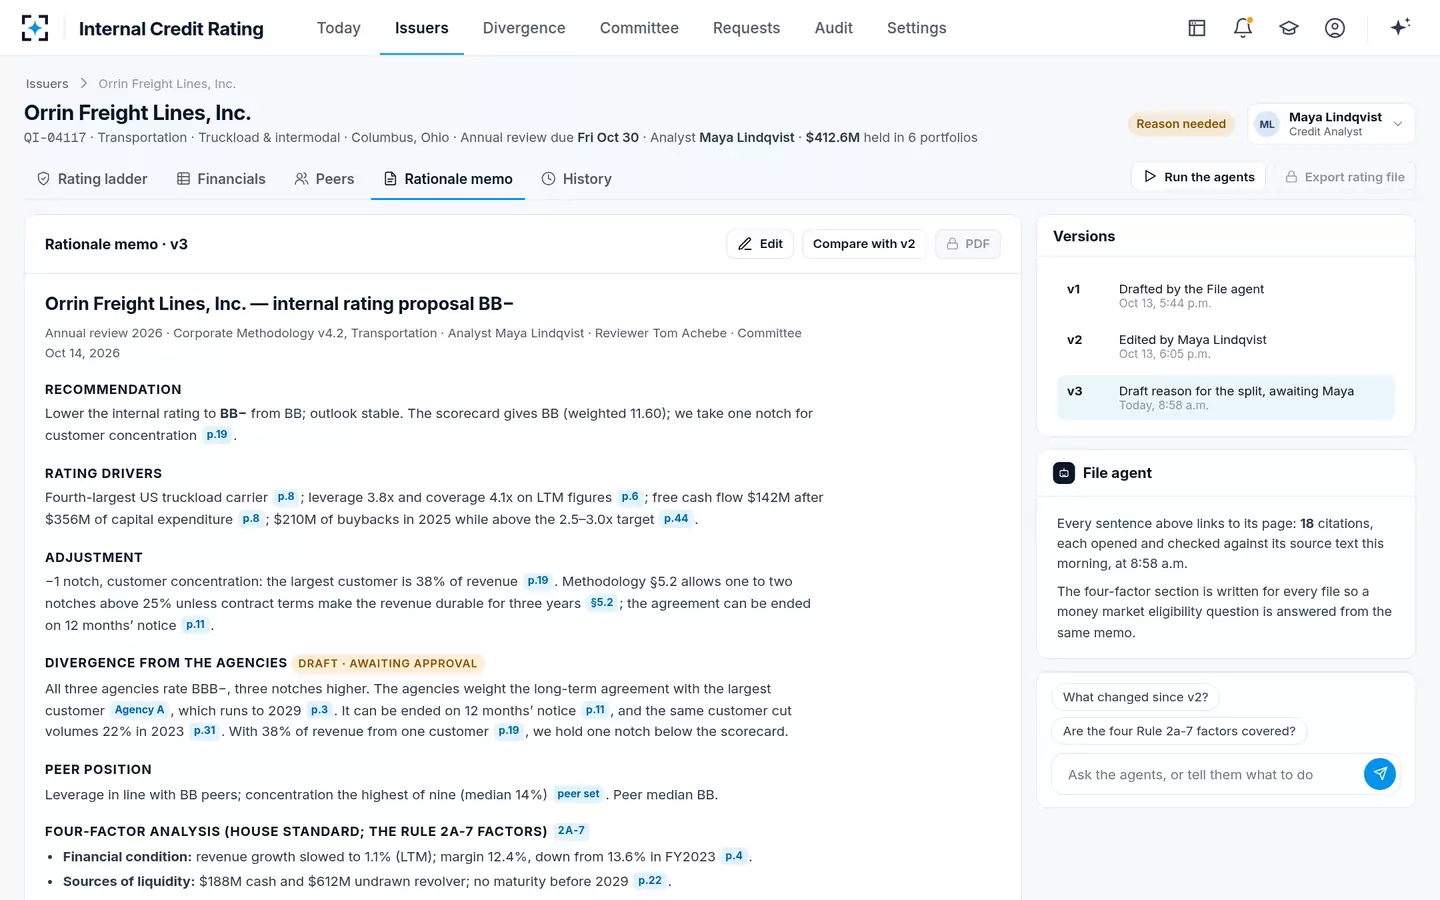Send the message to the agents

(1380, 774)
